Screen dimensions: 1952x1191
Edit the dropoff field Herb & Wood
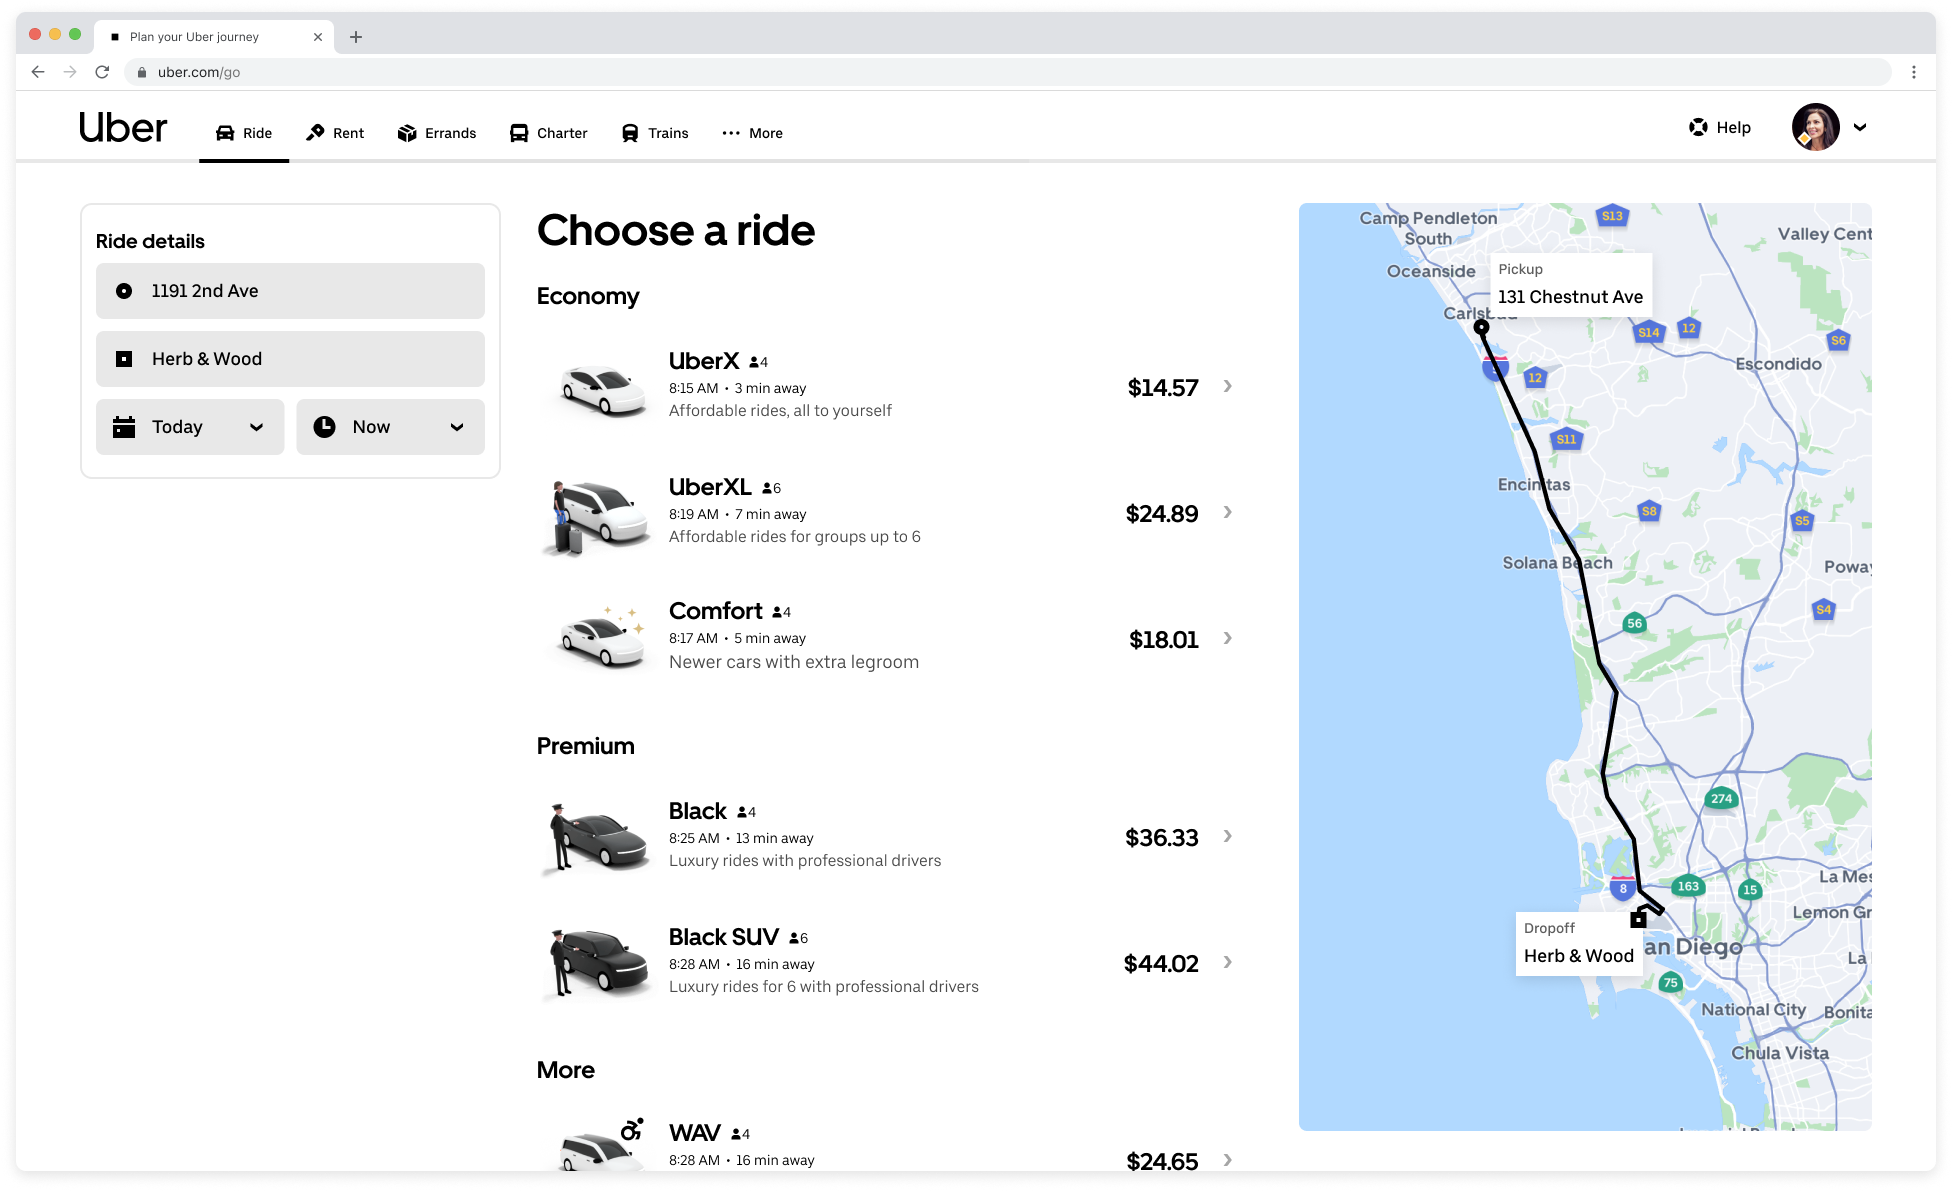pos(290,359)
